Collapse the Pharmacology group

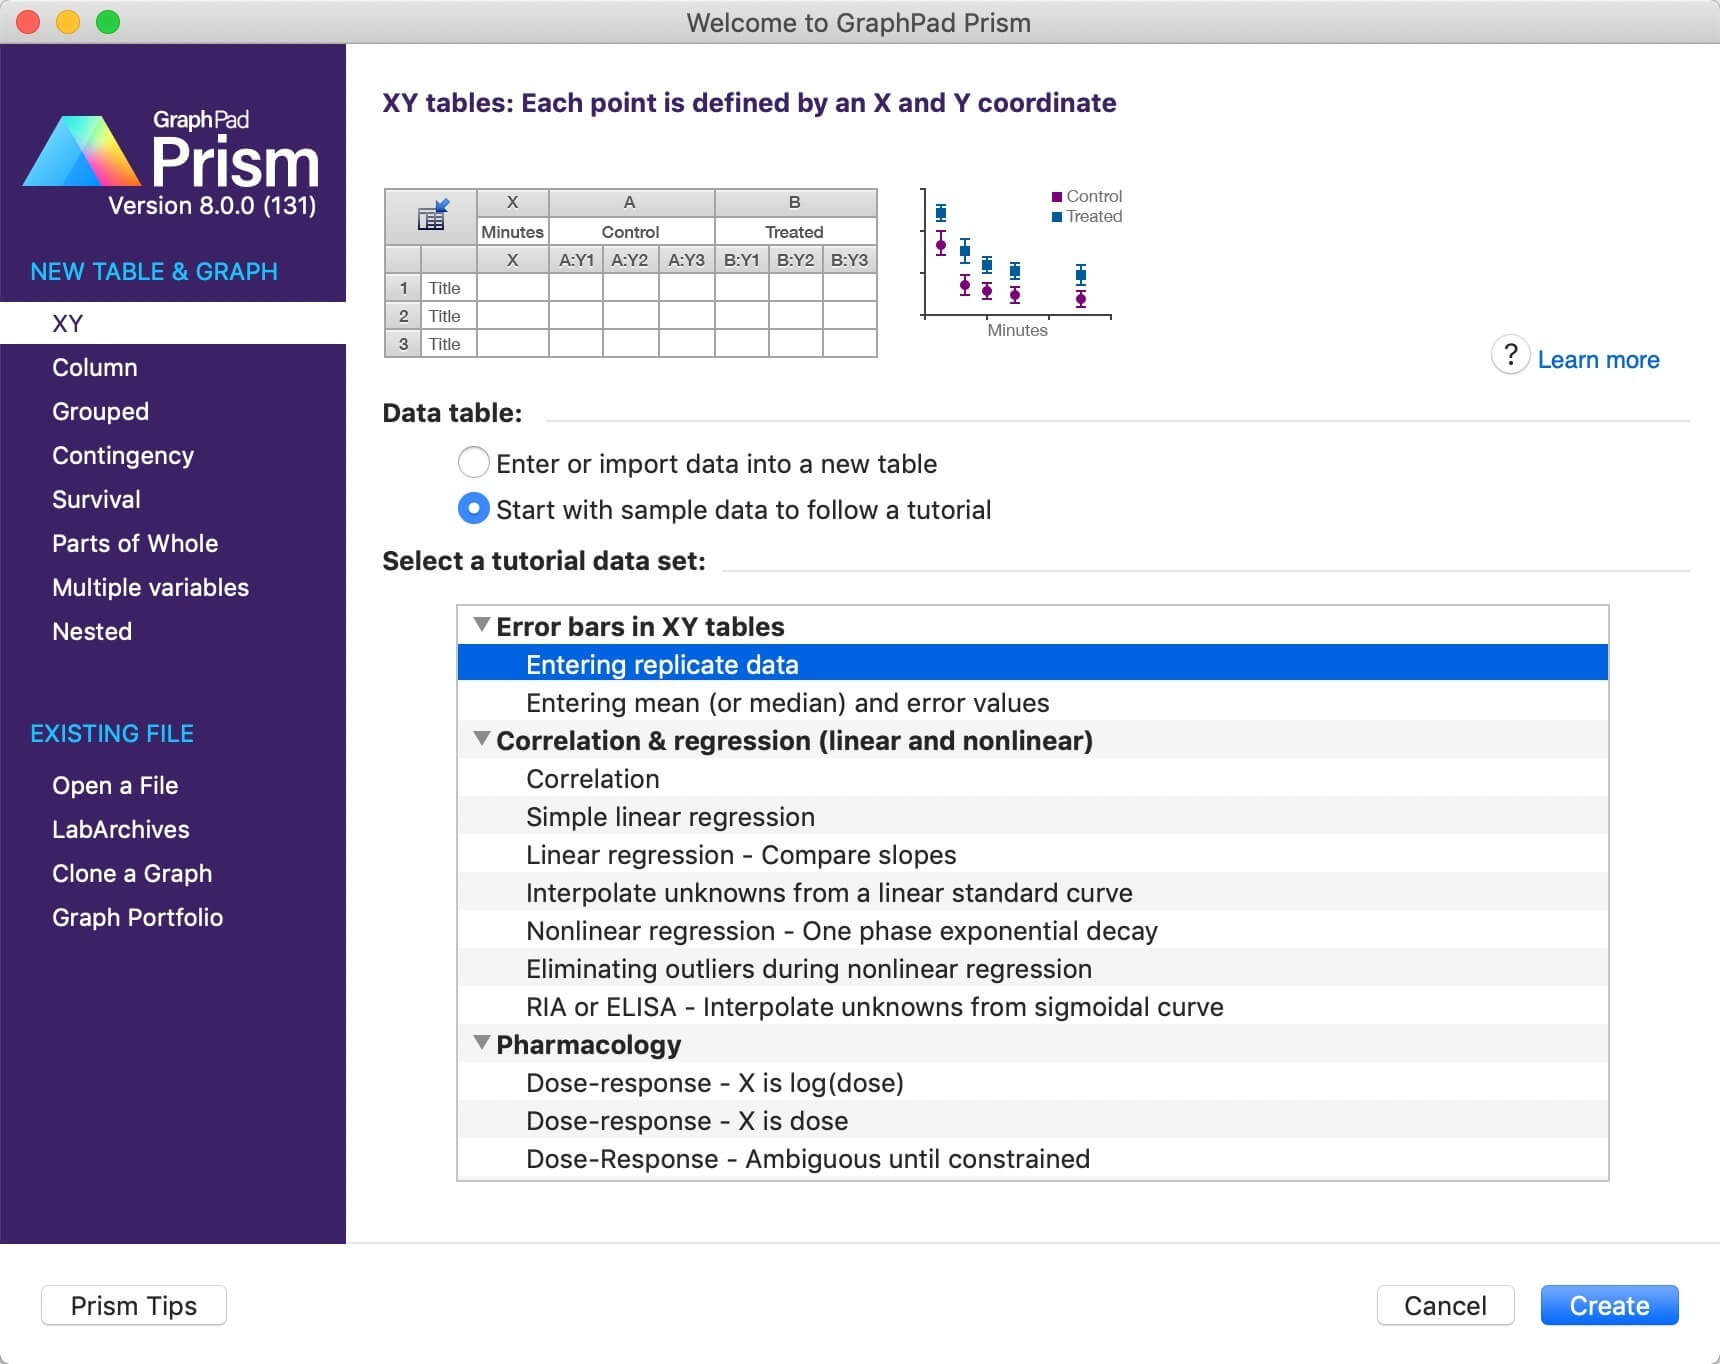coord(482,1043)
